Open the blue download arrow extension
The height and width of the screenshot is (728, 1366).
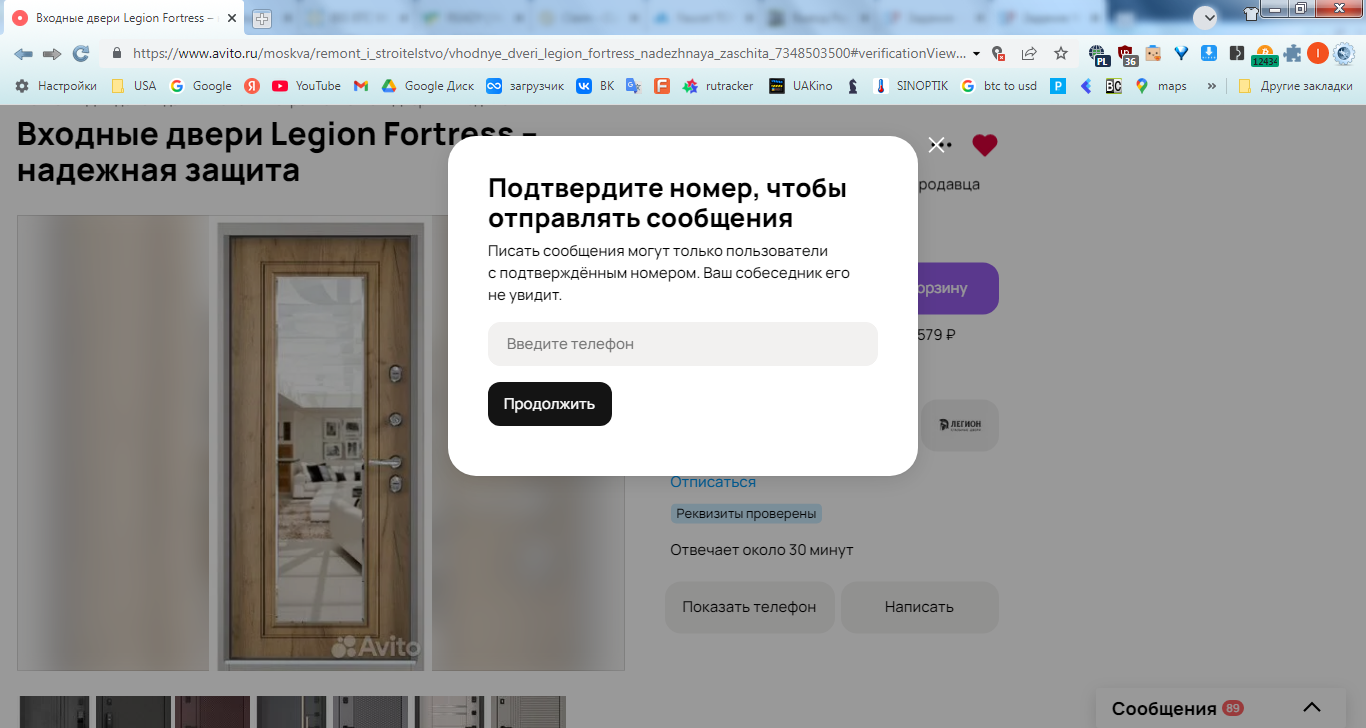(x=1208, y=54)
